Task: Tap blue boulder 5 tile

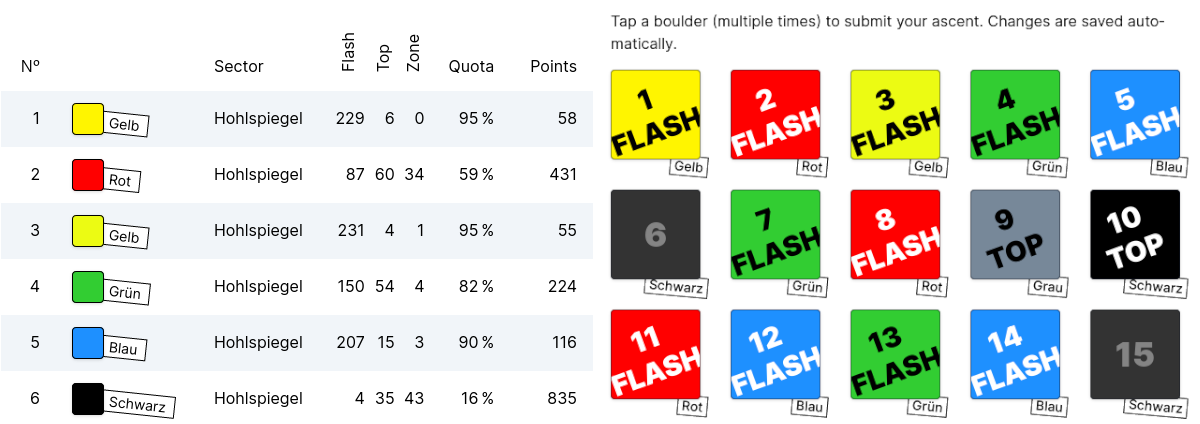Action: [1135, 114]
